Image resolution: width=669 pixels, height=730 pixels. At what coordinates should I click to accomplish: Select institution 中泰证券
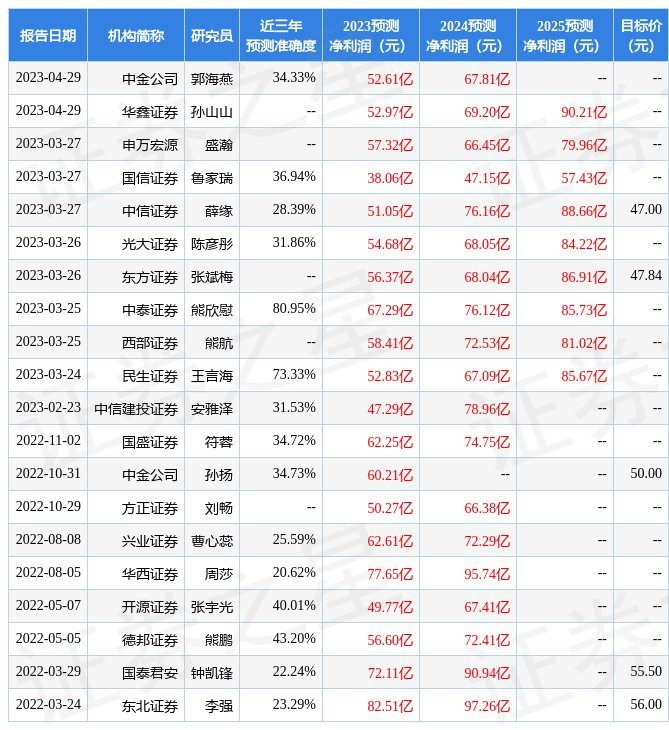[150, 310]
